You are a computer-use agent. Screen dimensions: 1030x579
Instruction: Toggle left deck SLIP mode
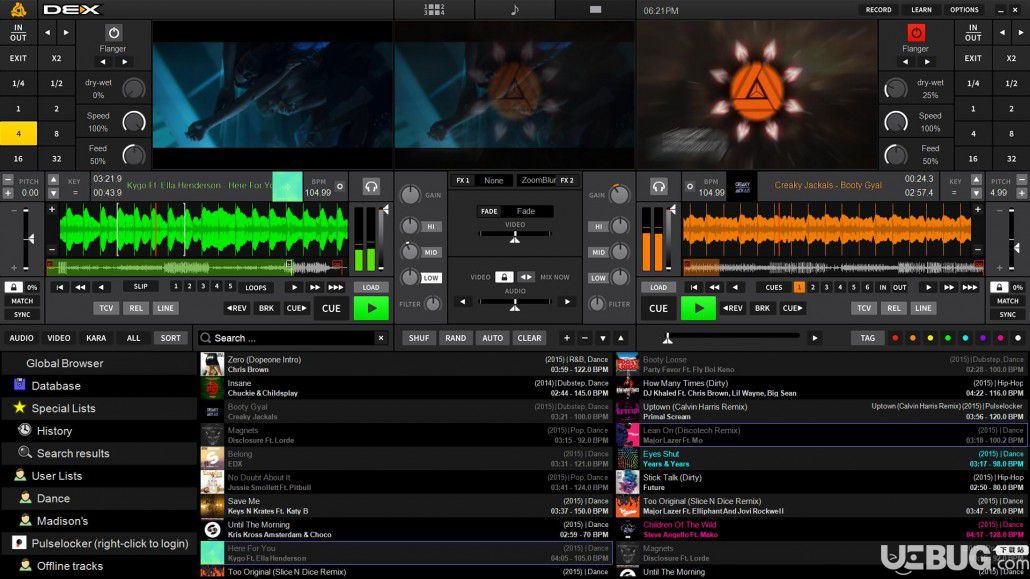pos(141,287)
